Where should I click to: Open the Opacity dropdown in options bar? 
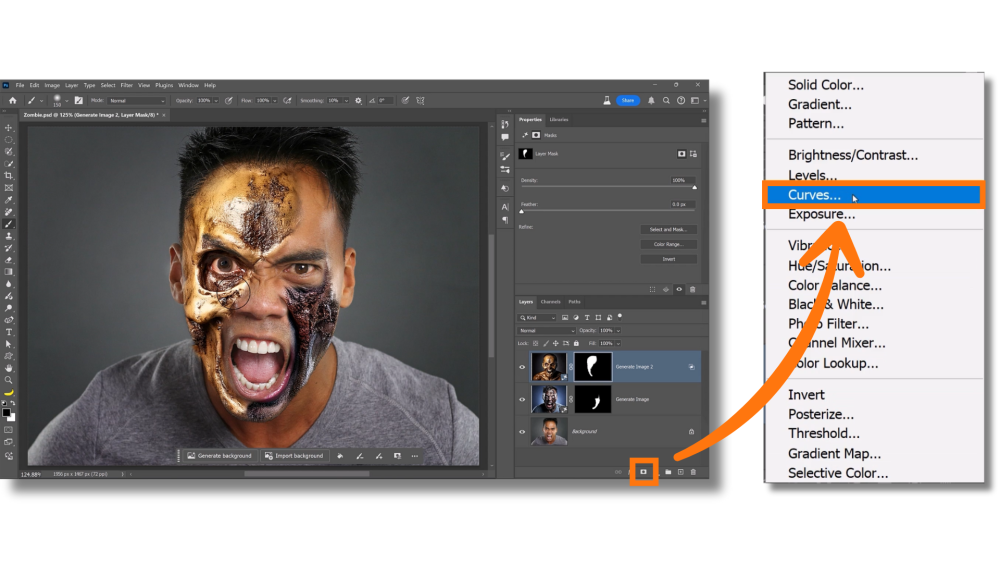(216, 101)
